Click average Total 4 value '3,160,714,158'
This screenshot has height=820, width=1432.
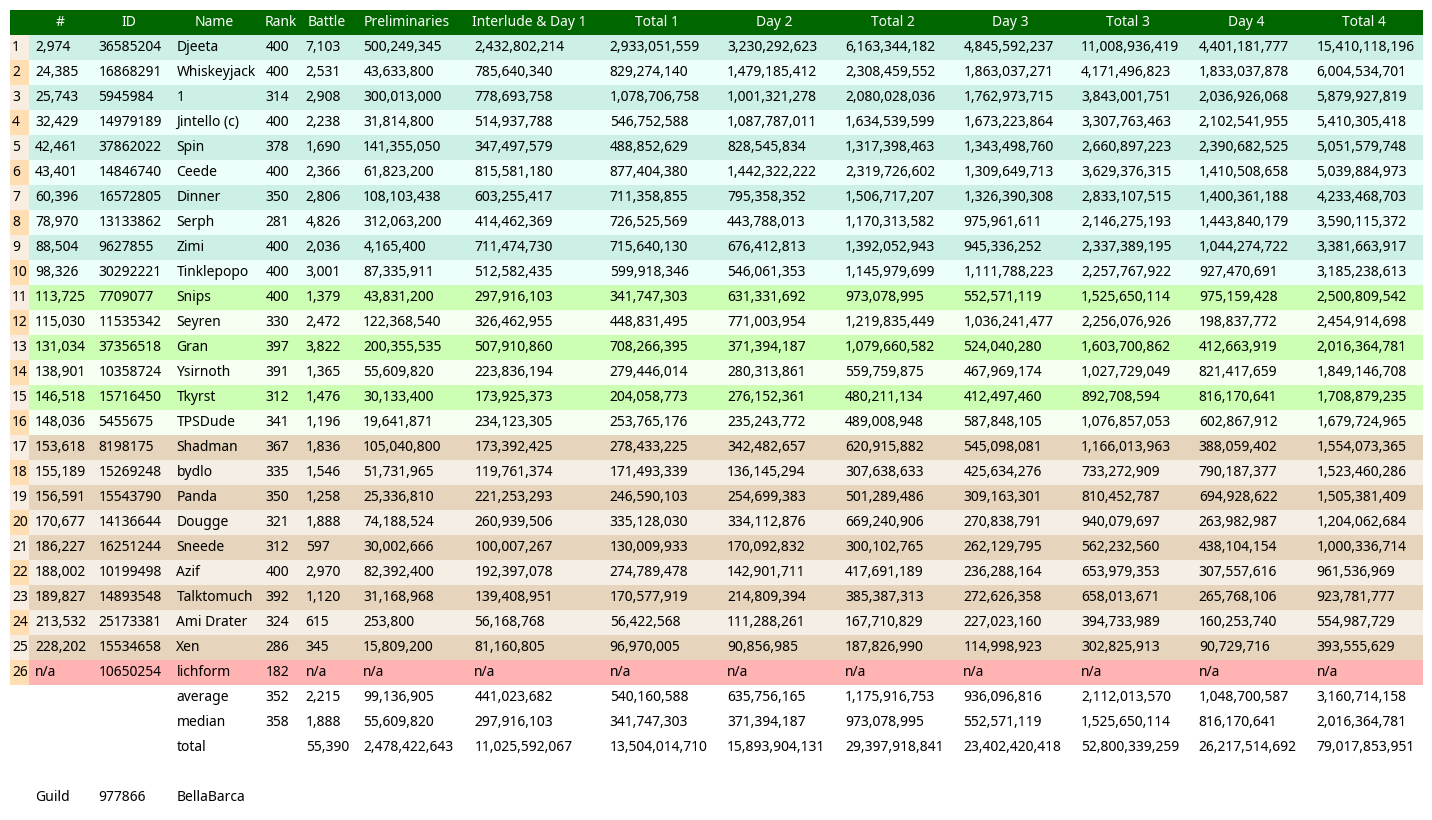coord(1361,696)
